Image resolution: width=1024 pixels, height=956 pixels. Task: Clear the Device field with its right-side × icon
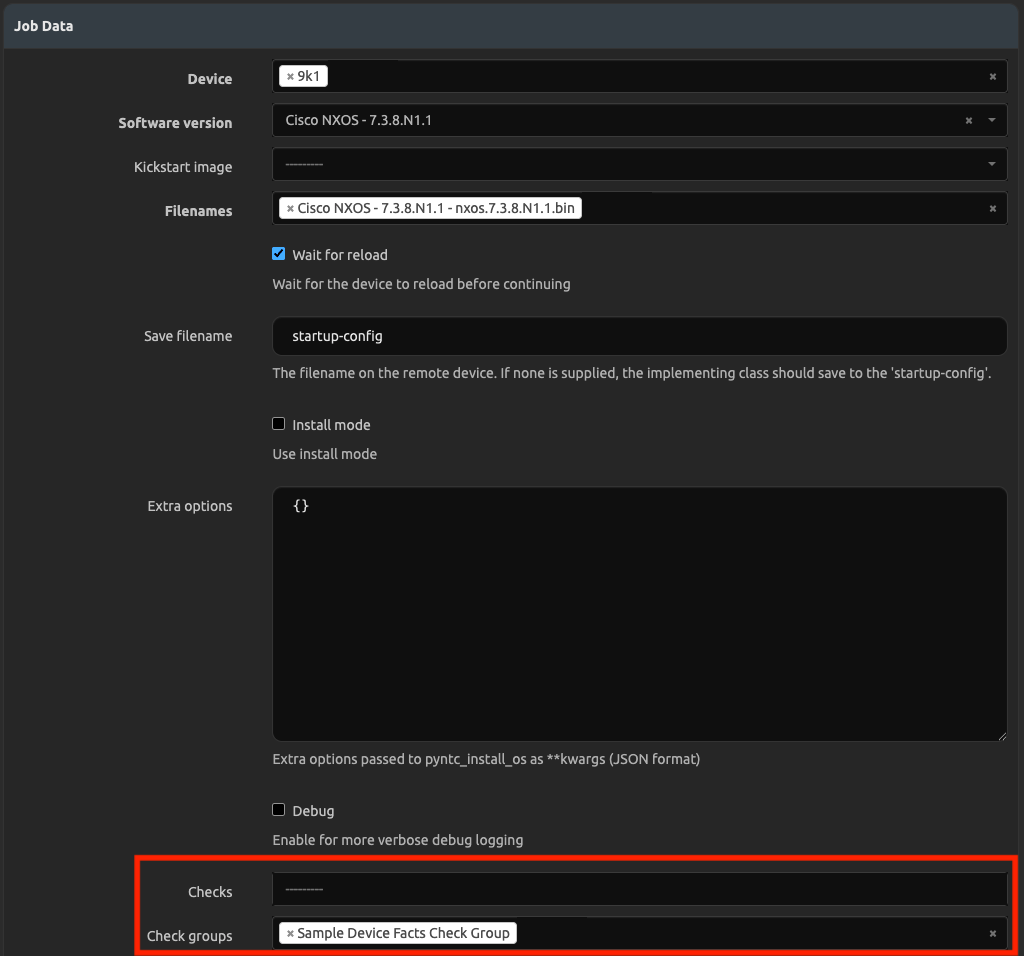tap(992, 75)
